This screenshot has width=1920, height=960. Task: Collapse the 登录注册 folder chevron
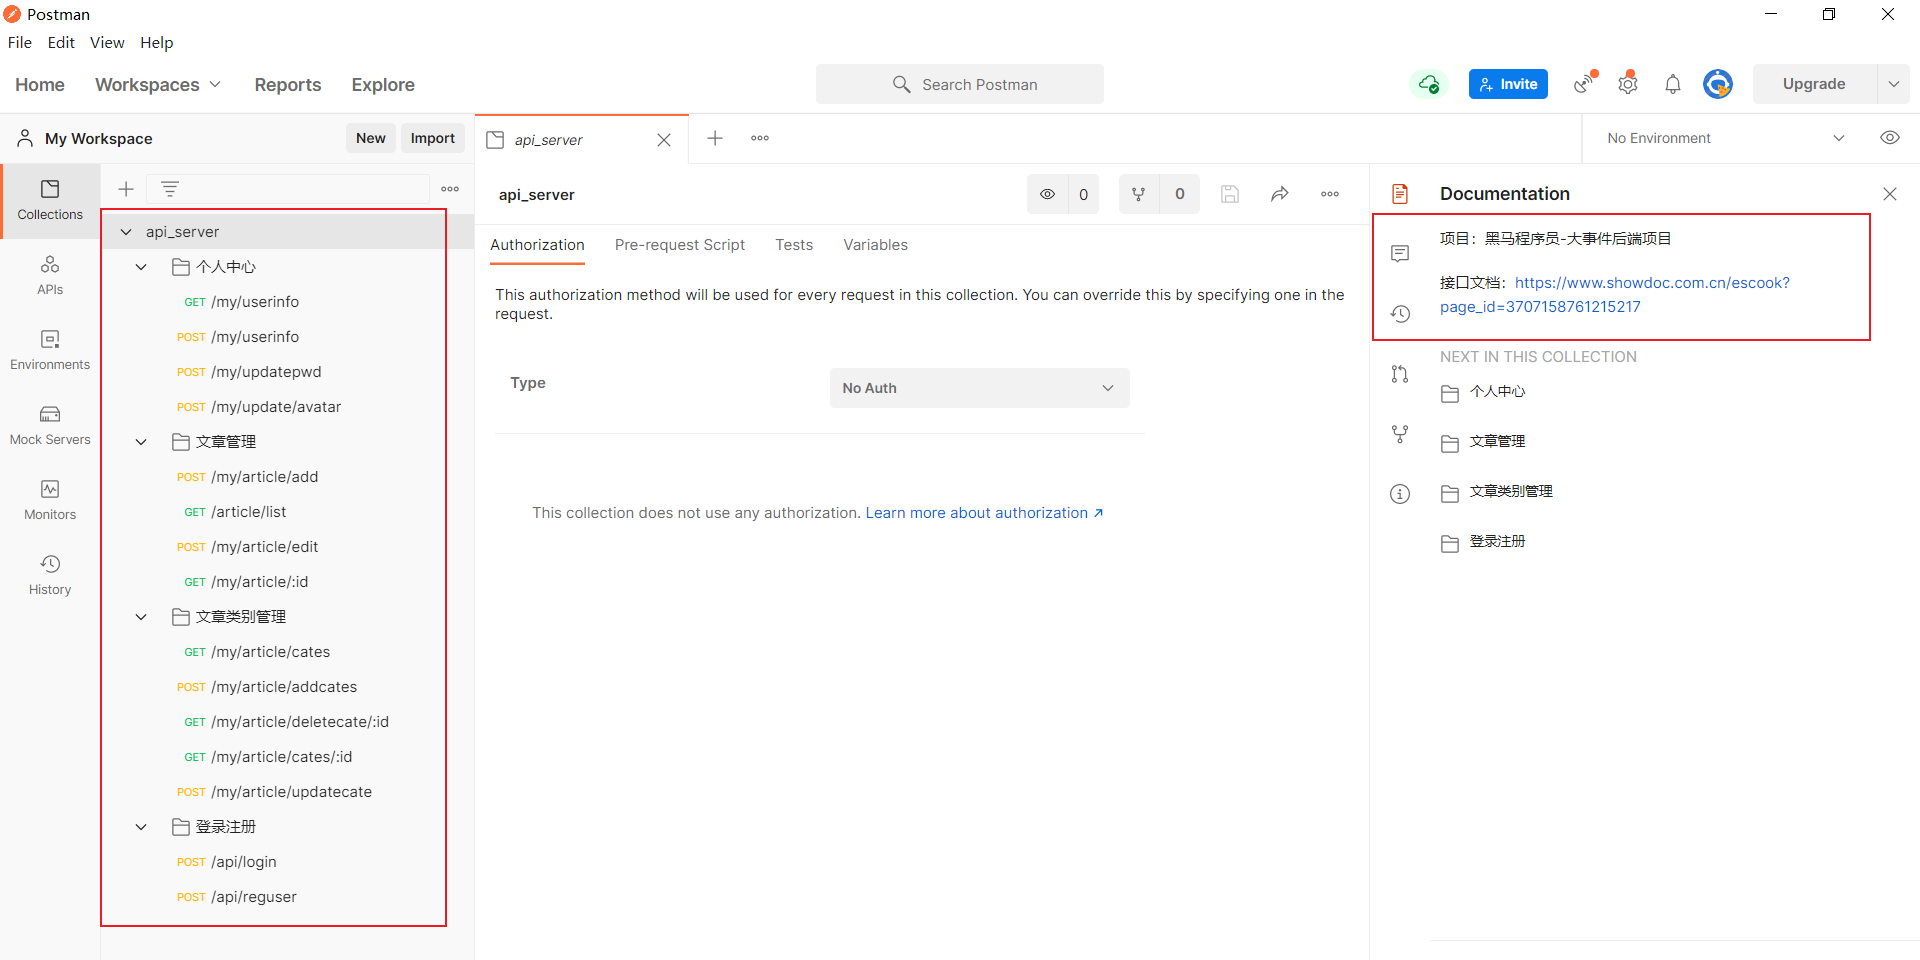pyautogui.click(x=141, y=827)
